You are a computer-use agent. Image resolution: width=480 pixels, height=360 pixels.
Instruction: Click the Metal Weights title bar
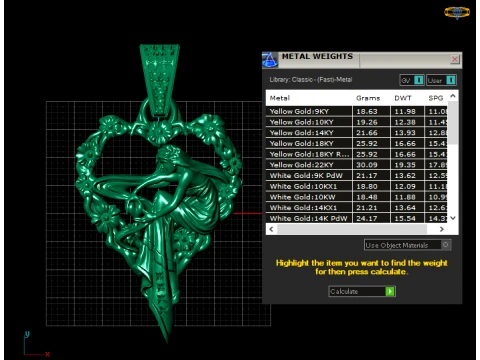[363, 60]
